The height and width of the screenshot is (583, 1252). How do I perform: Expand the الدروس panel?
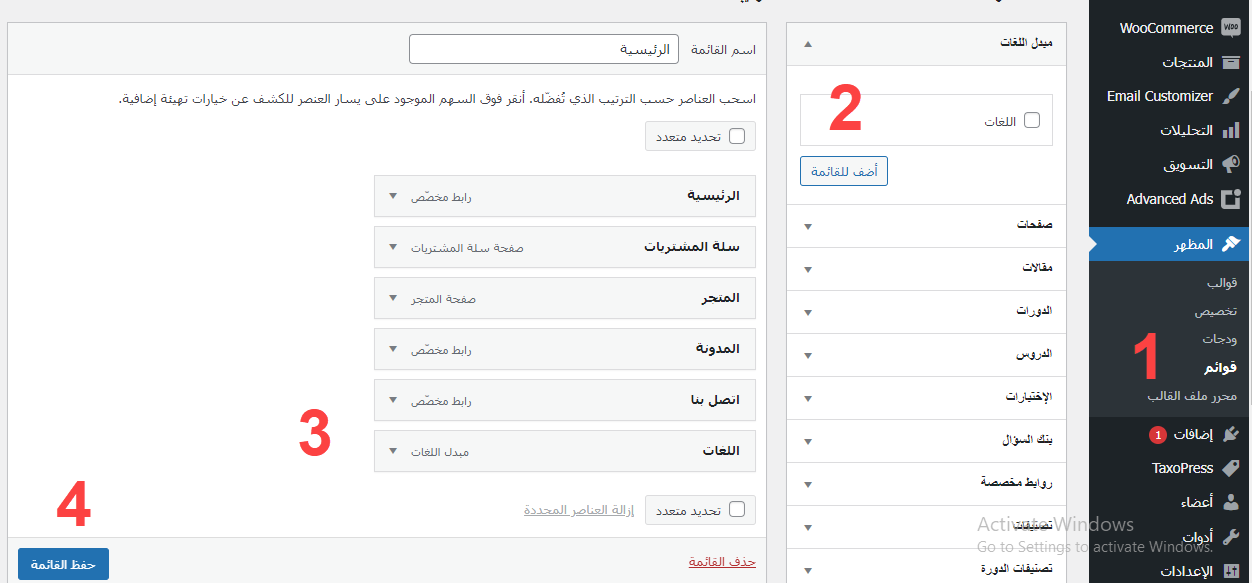tap(927, 355)
